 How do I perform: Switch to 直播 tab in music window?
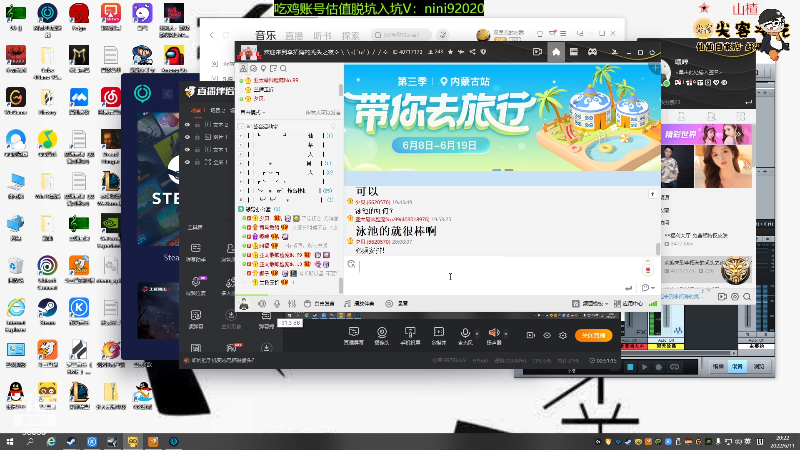[x=294, y=36]
